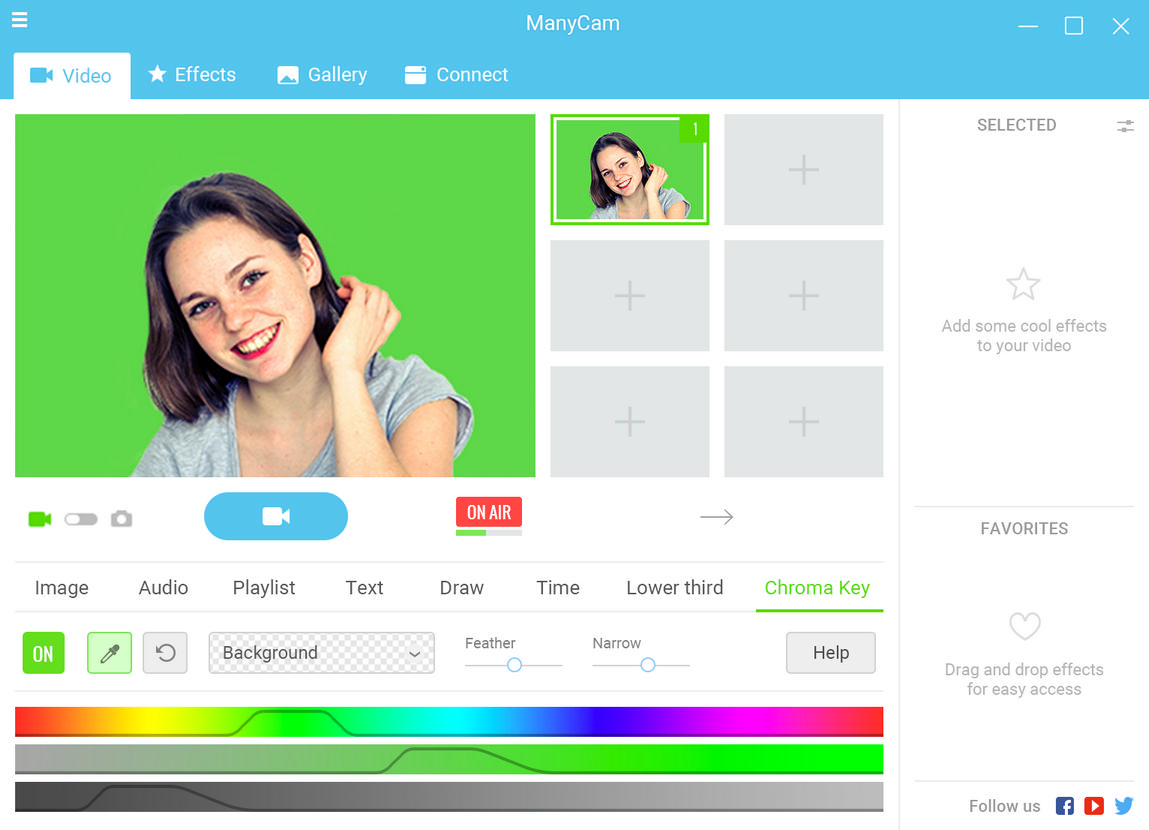Start recording with the blue camera button
The height and width of the screenshot is (830, 1149).
(276, 516)
